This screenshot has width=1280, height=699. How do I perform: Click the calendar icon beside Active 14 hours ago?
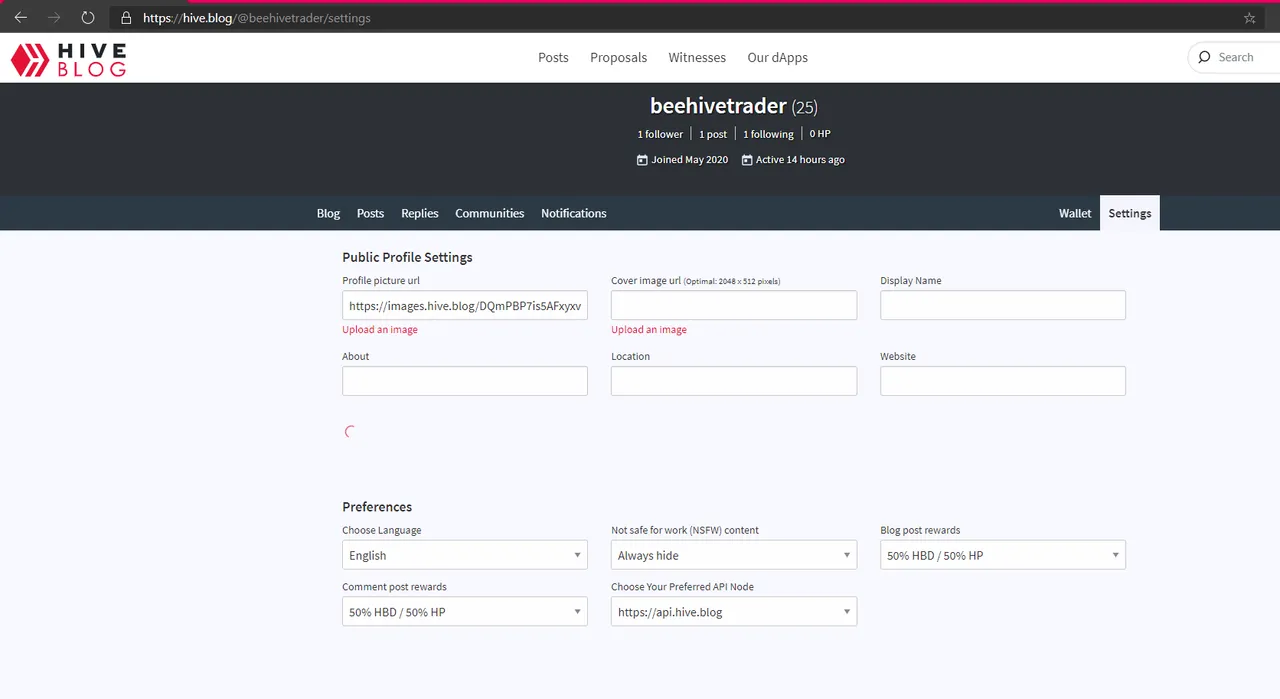[x=747, y=160]
